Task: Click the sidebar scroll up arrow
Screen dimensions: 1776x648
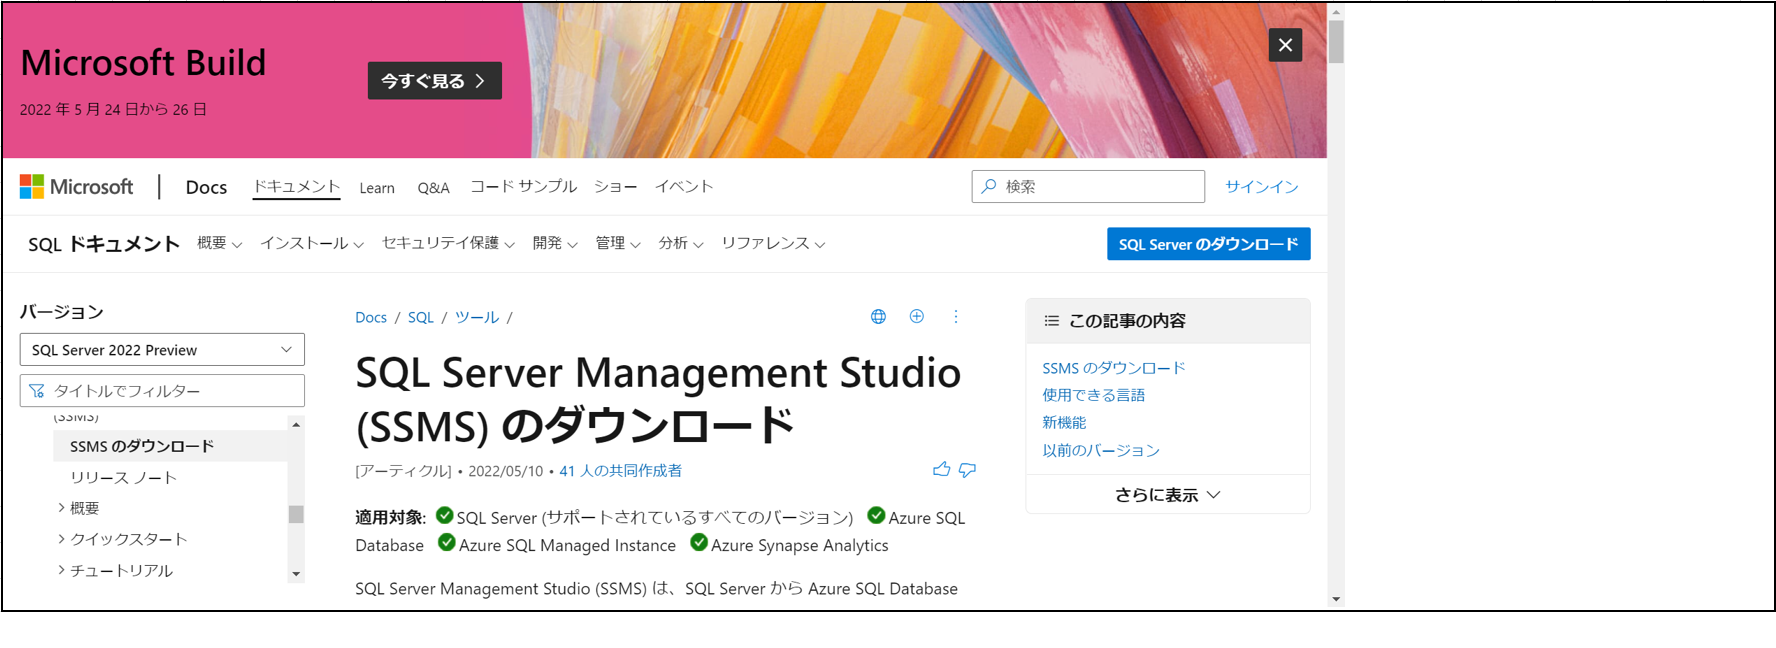Action: [296, 424]
